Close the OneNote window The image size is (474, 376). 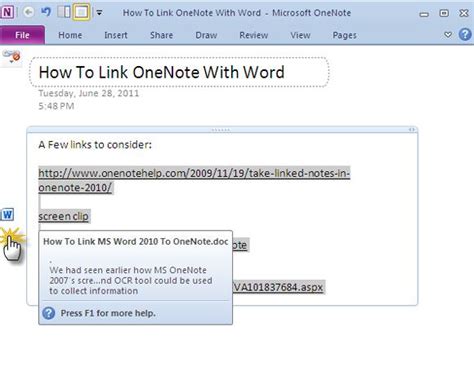464,13
